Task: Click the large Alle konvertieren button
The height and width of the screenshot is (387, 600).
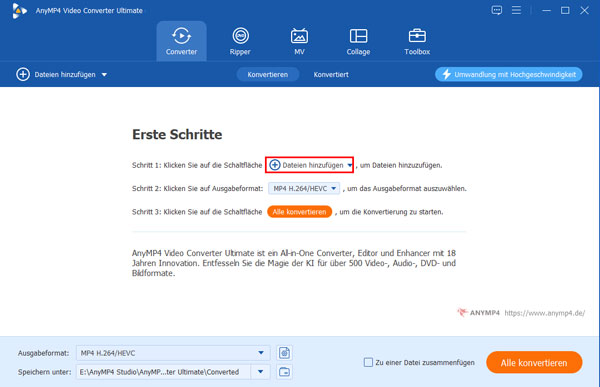Action: [534, 363]
